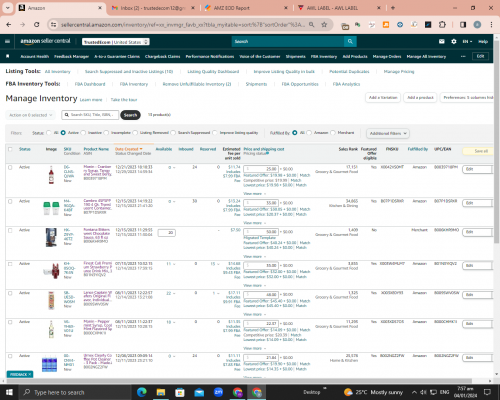Click the magnifier icon in the top search bar
The image size is (500, 400).
[350, 41]
